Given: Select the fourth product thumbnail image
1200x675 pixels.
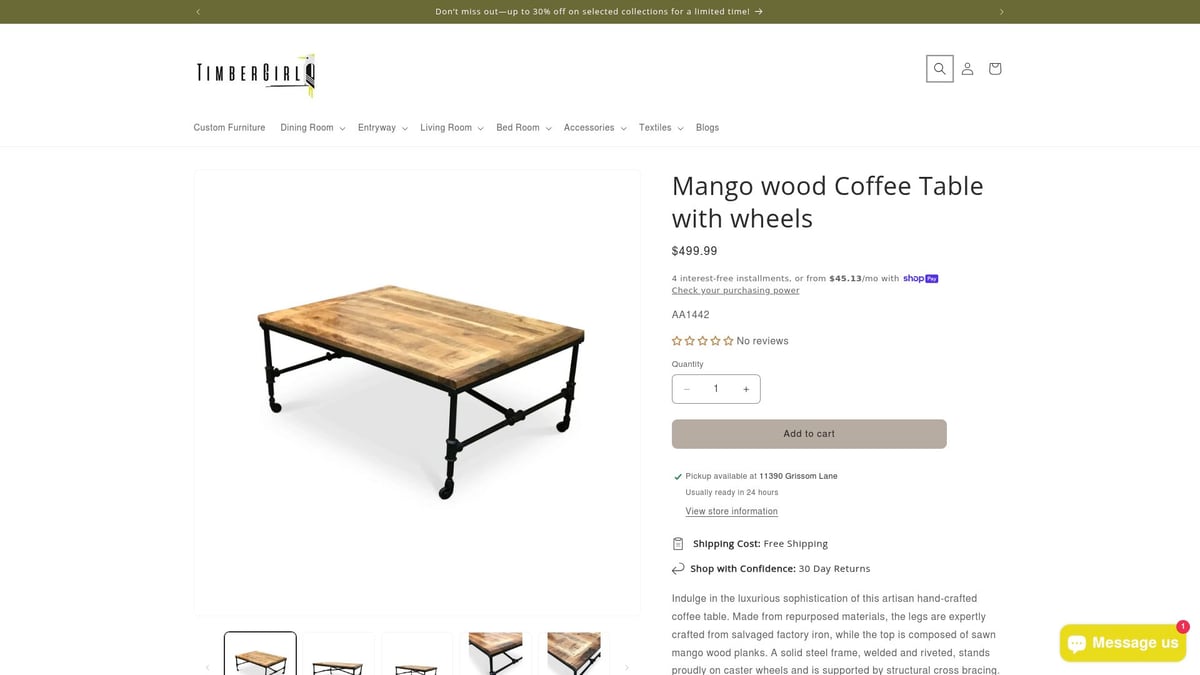Looking at the screenshot, I should [495, 653].
